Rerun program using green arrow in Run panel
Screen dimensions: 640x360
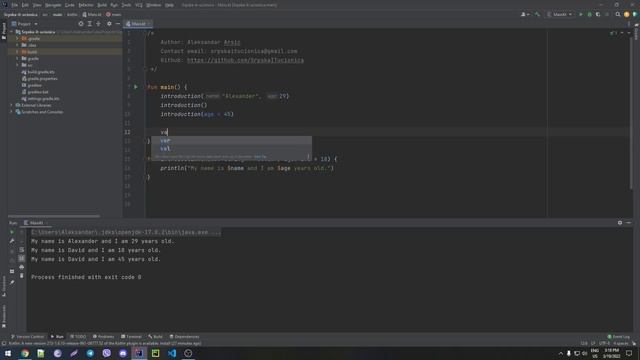(12, 232)
